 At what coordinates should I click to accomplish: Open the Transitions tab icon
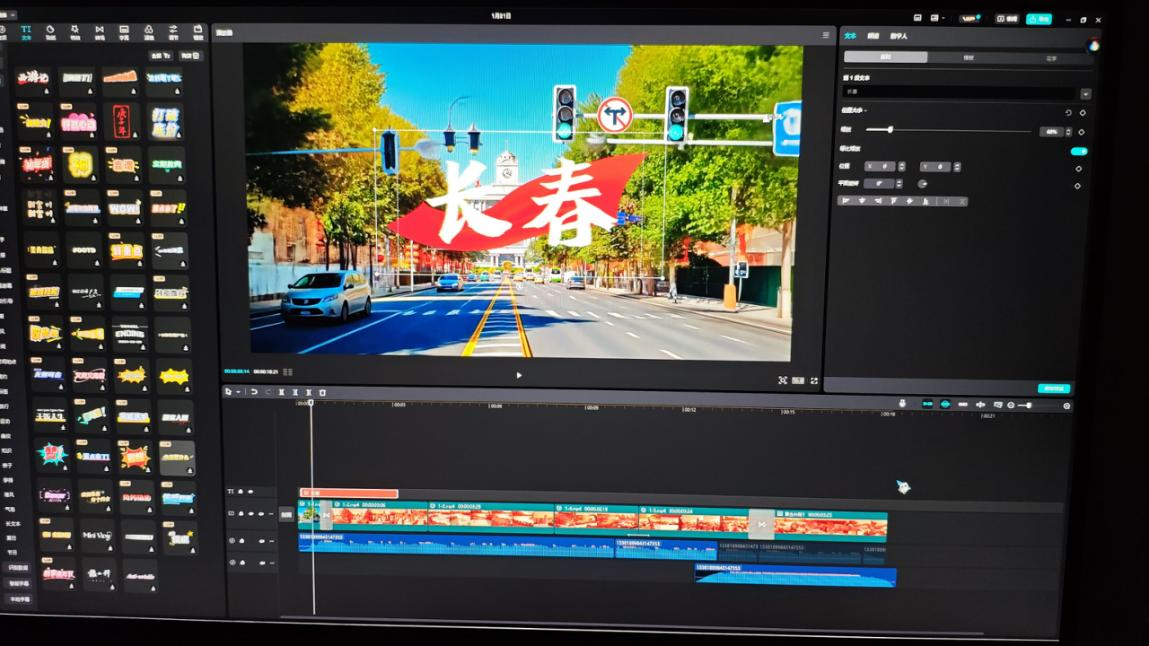99,33
